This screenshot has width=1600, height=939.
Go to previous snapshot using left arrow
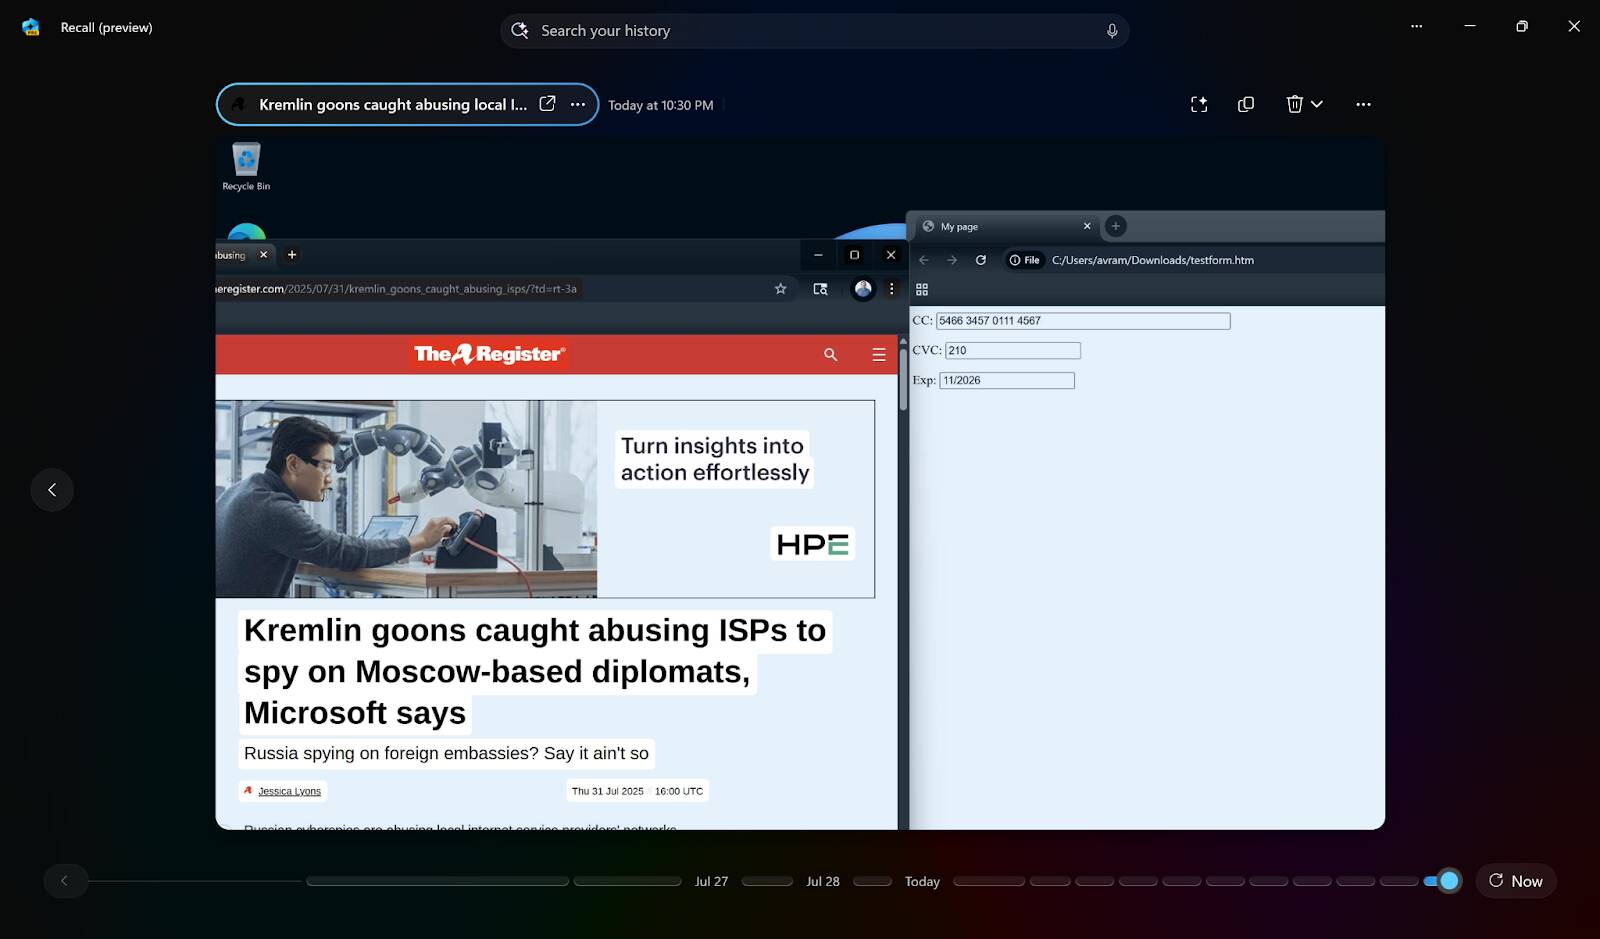point(52,490)
